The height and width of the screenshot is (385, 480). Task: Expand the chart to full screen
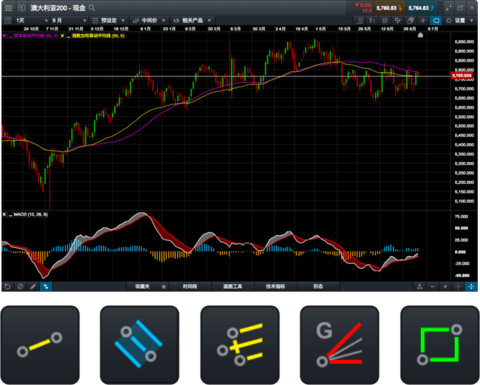point(449,8)
